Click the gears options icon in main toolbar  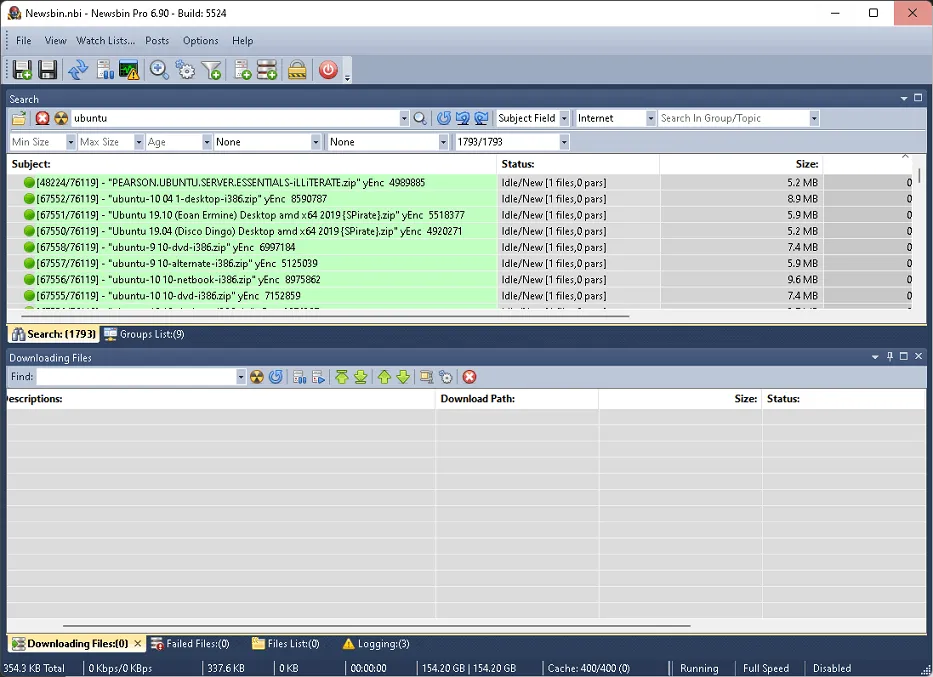coord(185,70)
